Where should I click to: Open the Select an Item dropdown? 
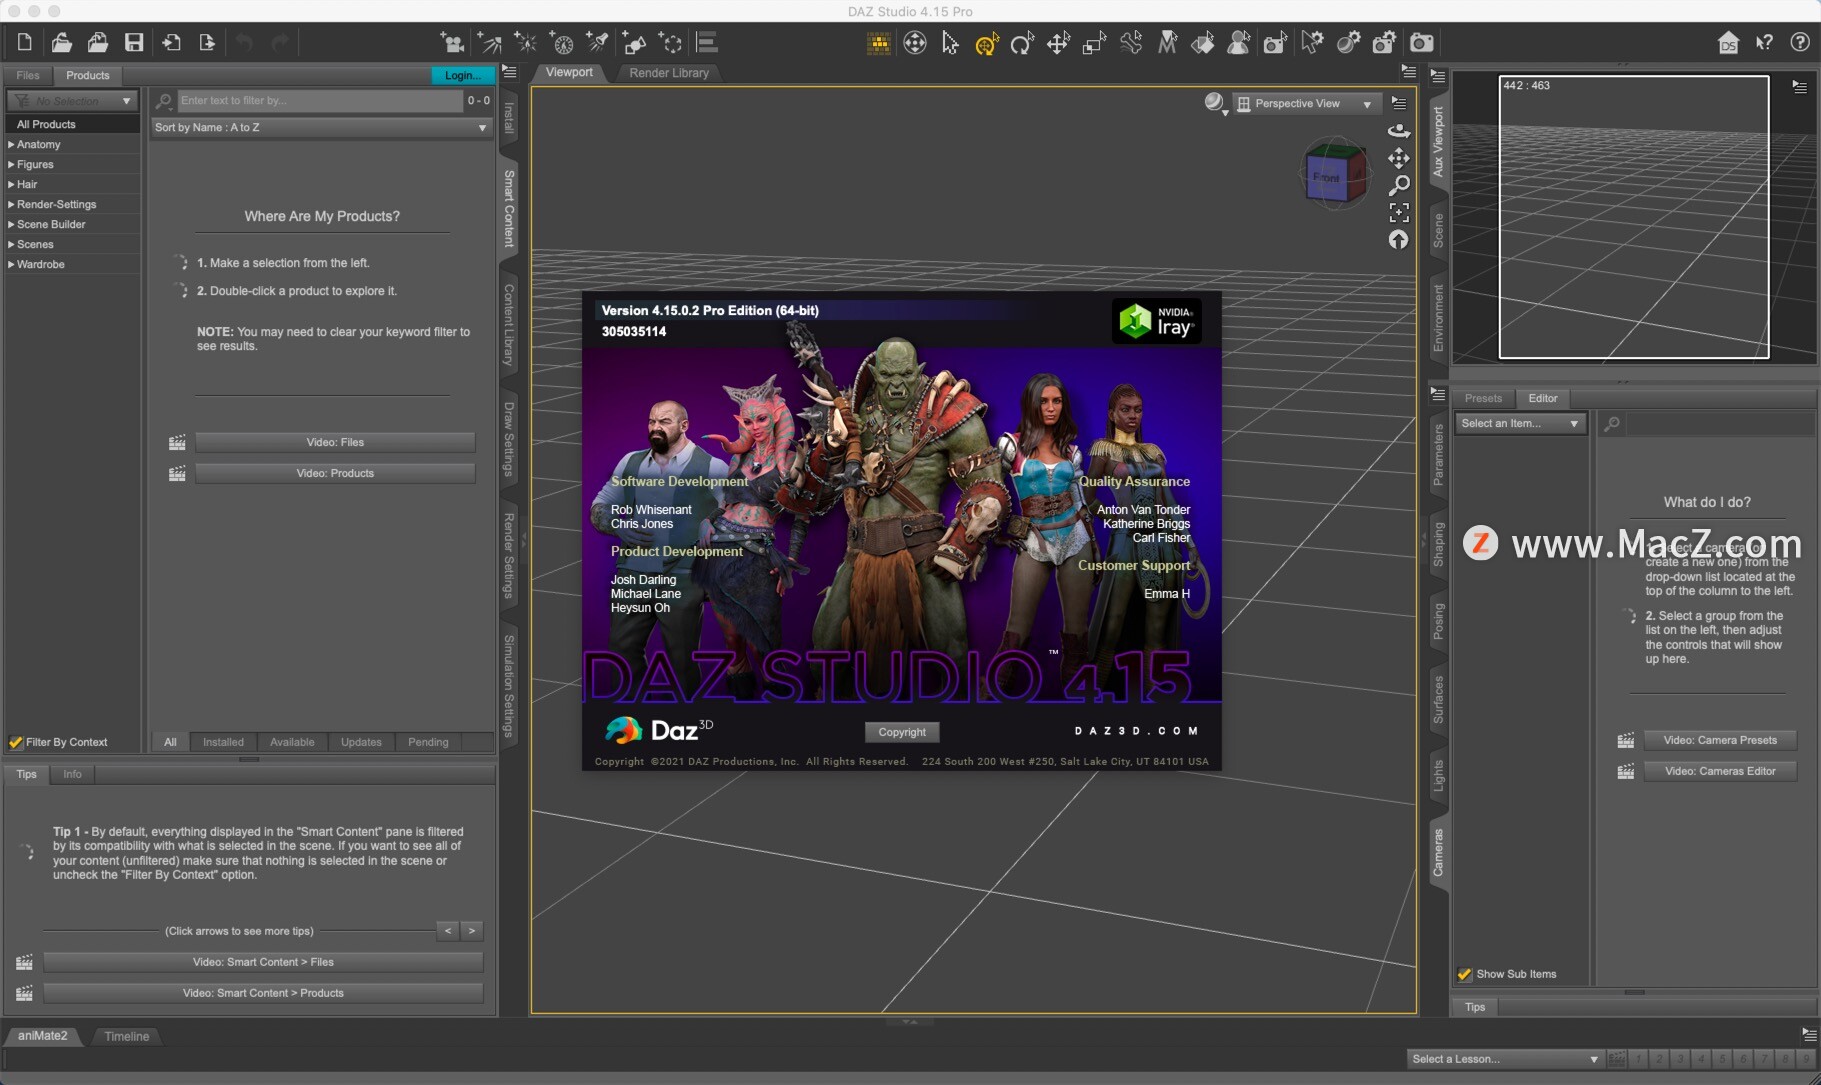(x=1520, y=423)
